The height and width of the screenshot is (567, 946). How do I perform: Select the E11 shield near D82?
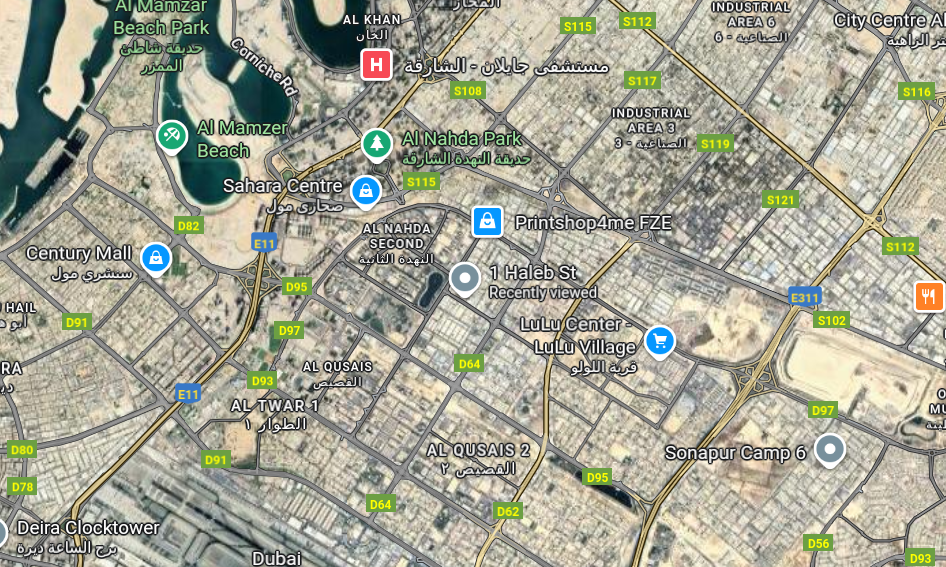pyautogui.click(x=264, y=244)
